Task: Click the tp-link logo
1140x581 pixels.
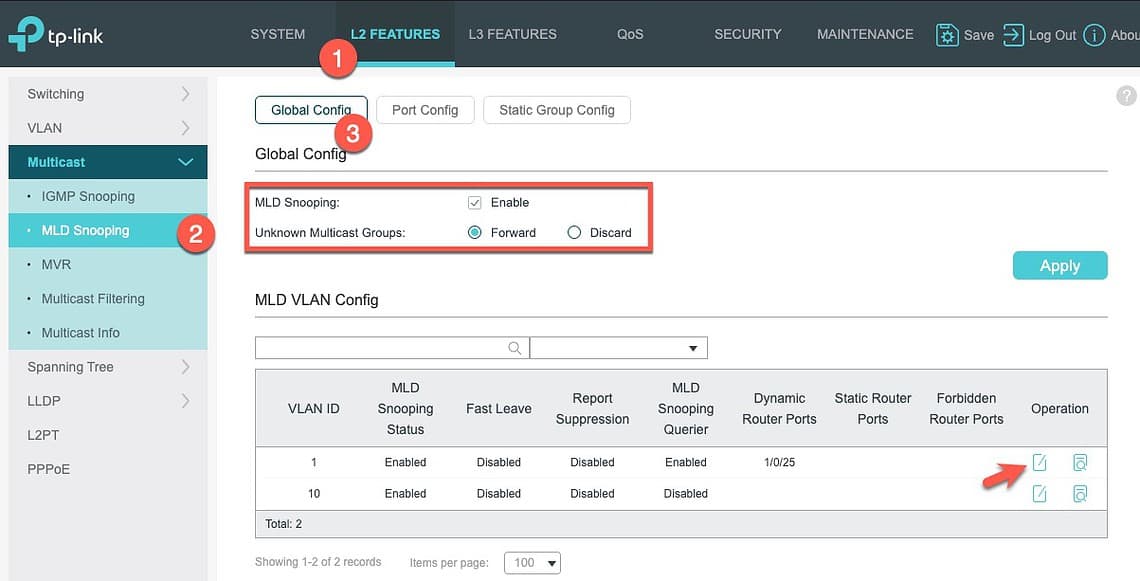Action: [x=55, y=34]
